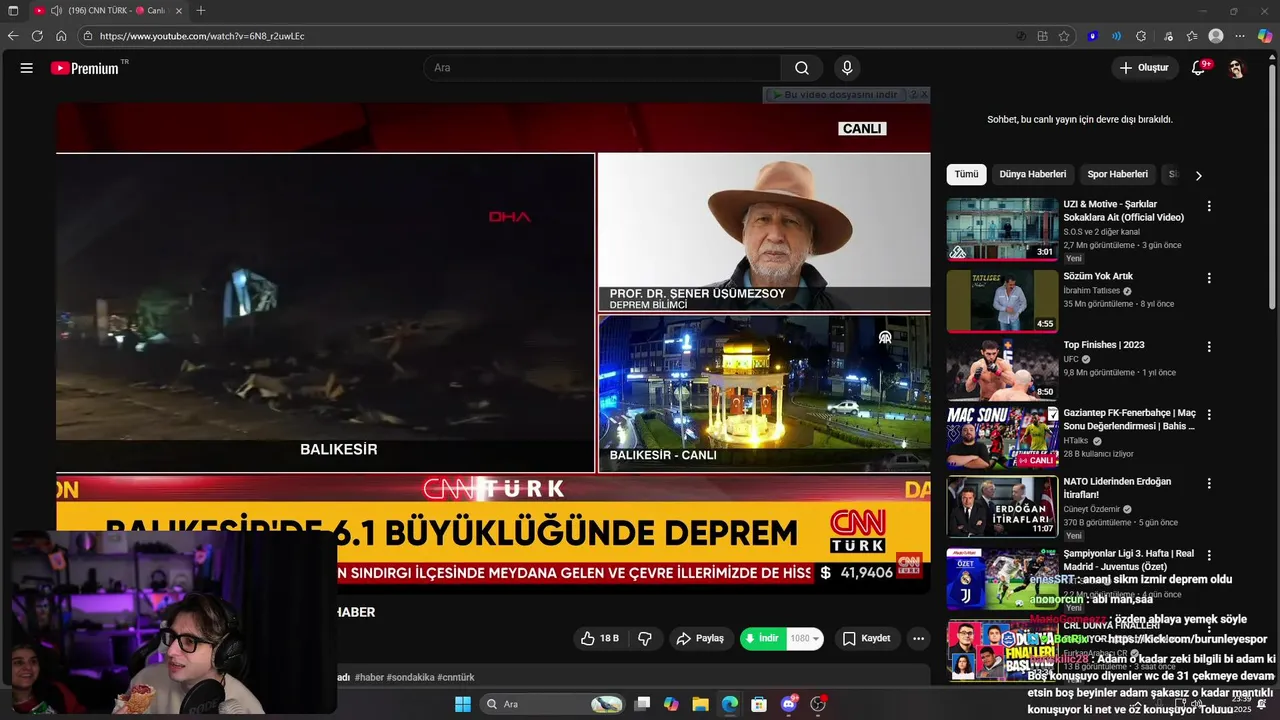Go back with browser back arrow
Screen dimensions: 1280x720
(x=13, y=36)
